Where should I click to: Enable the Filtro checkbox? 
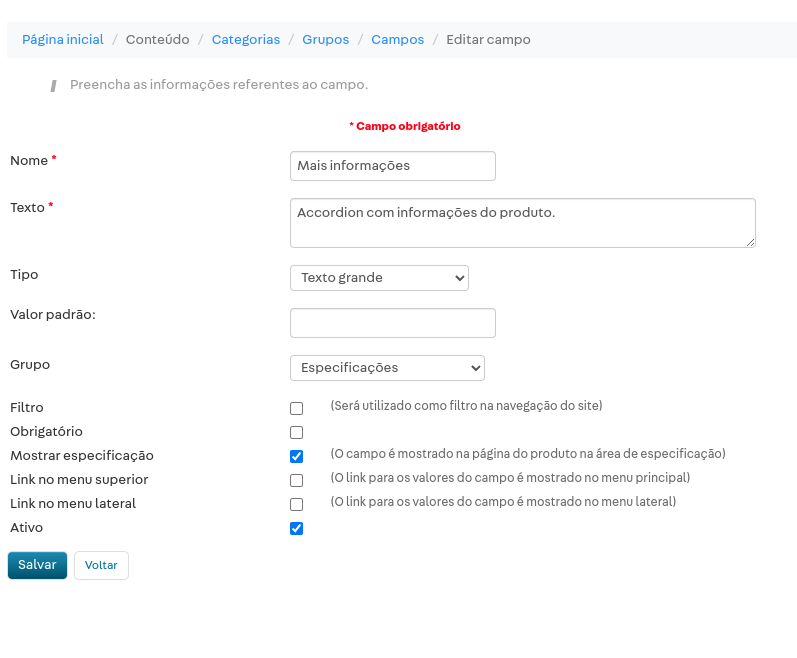[296, 409]
